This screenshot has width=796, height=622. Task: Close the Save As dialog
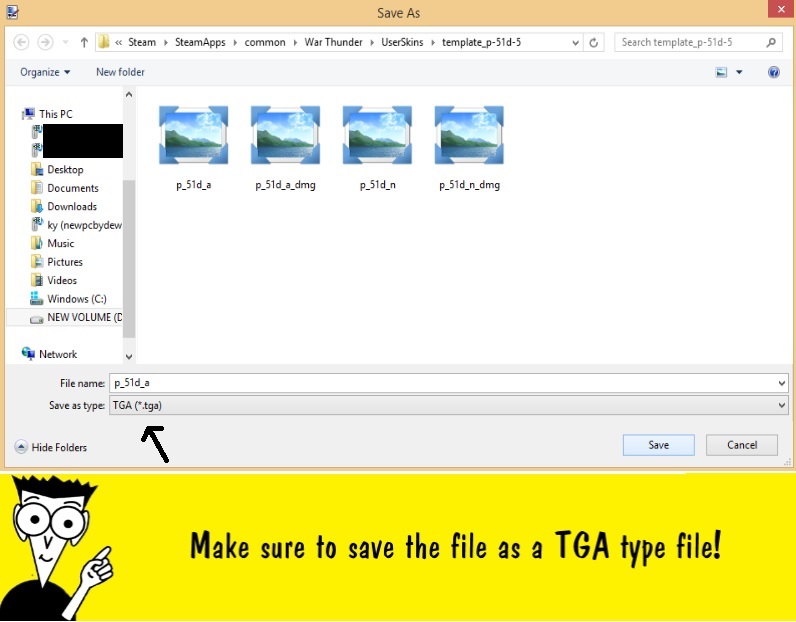coord(781,9)
